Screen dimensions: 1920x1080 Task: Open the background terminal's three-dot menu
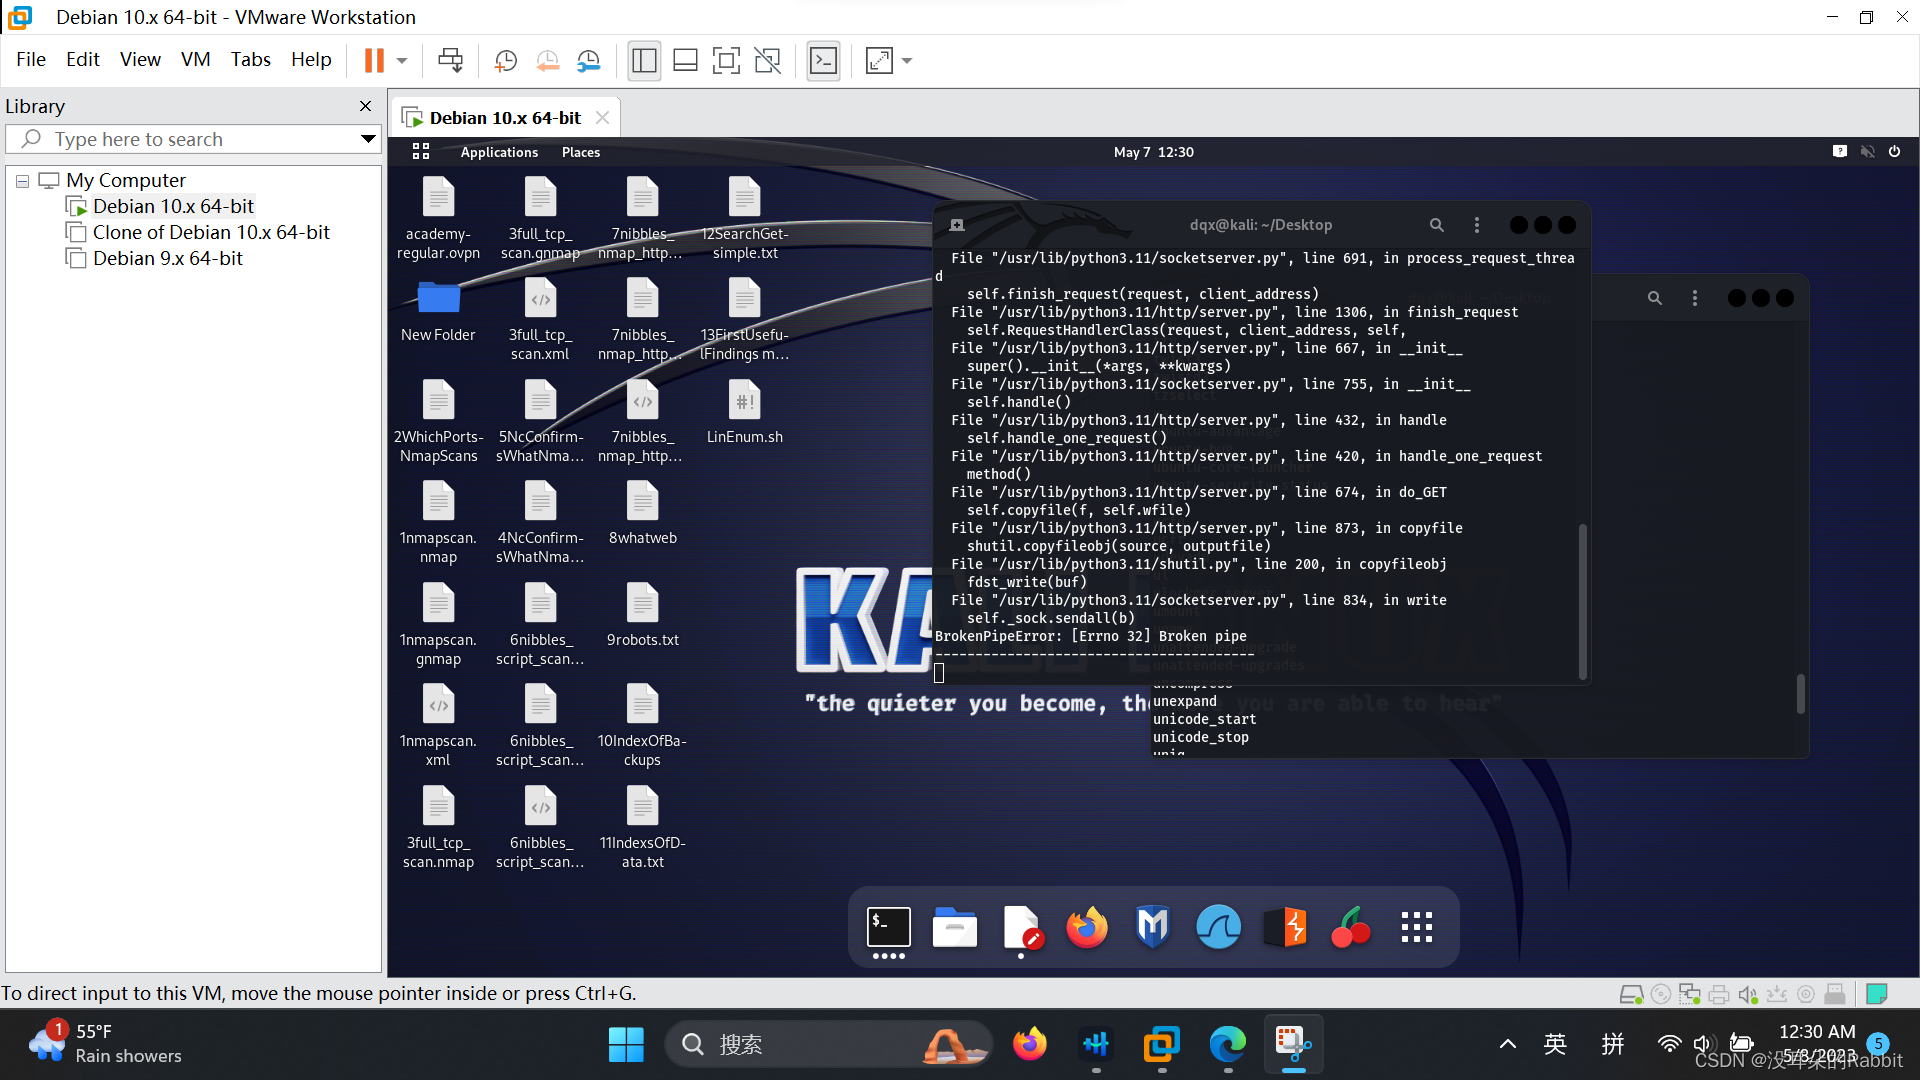click(x=1695, y=298)
